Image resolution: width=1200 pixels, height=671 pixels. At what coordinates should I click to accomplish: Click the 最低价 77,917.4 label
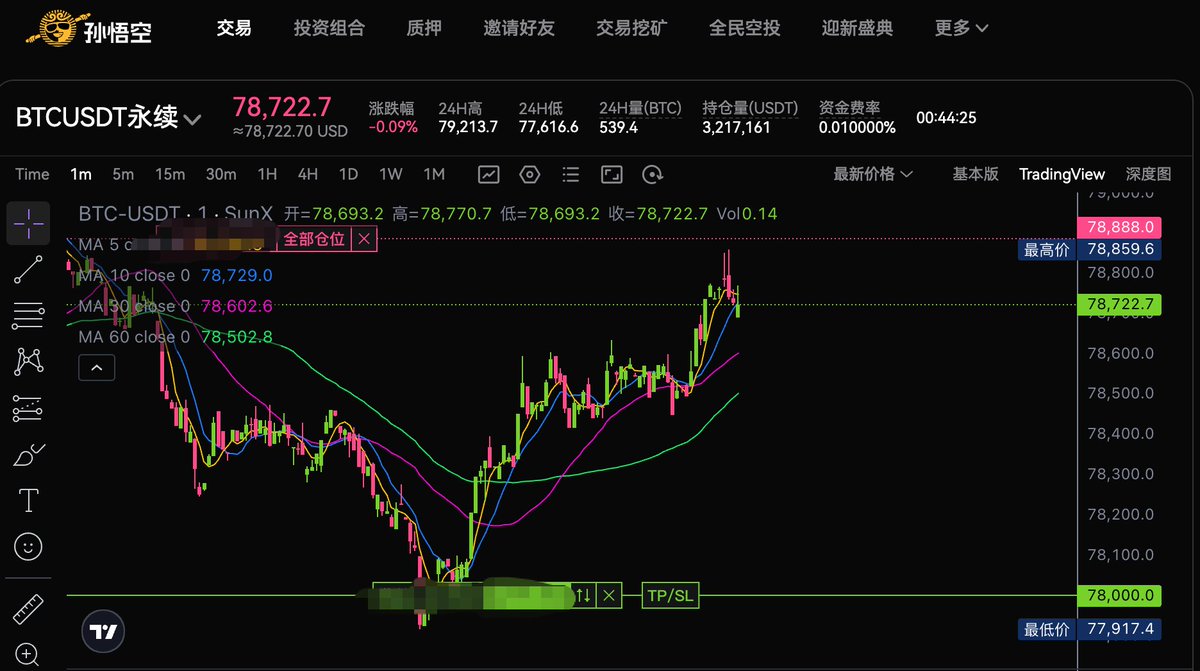[x=1089, y=629]
